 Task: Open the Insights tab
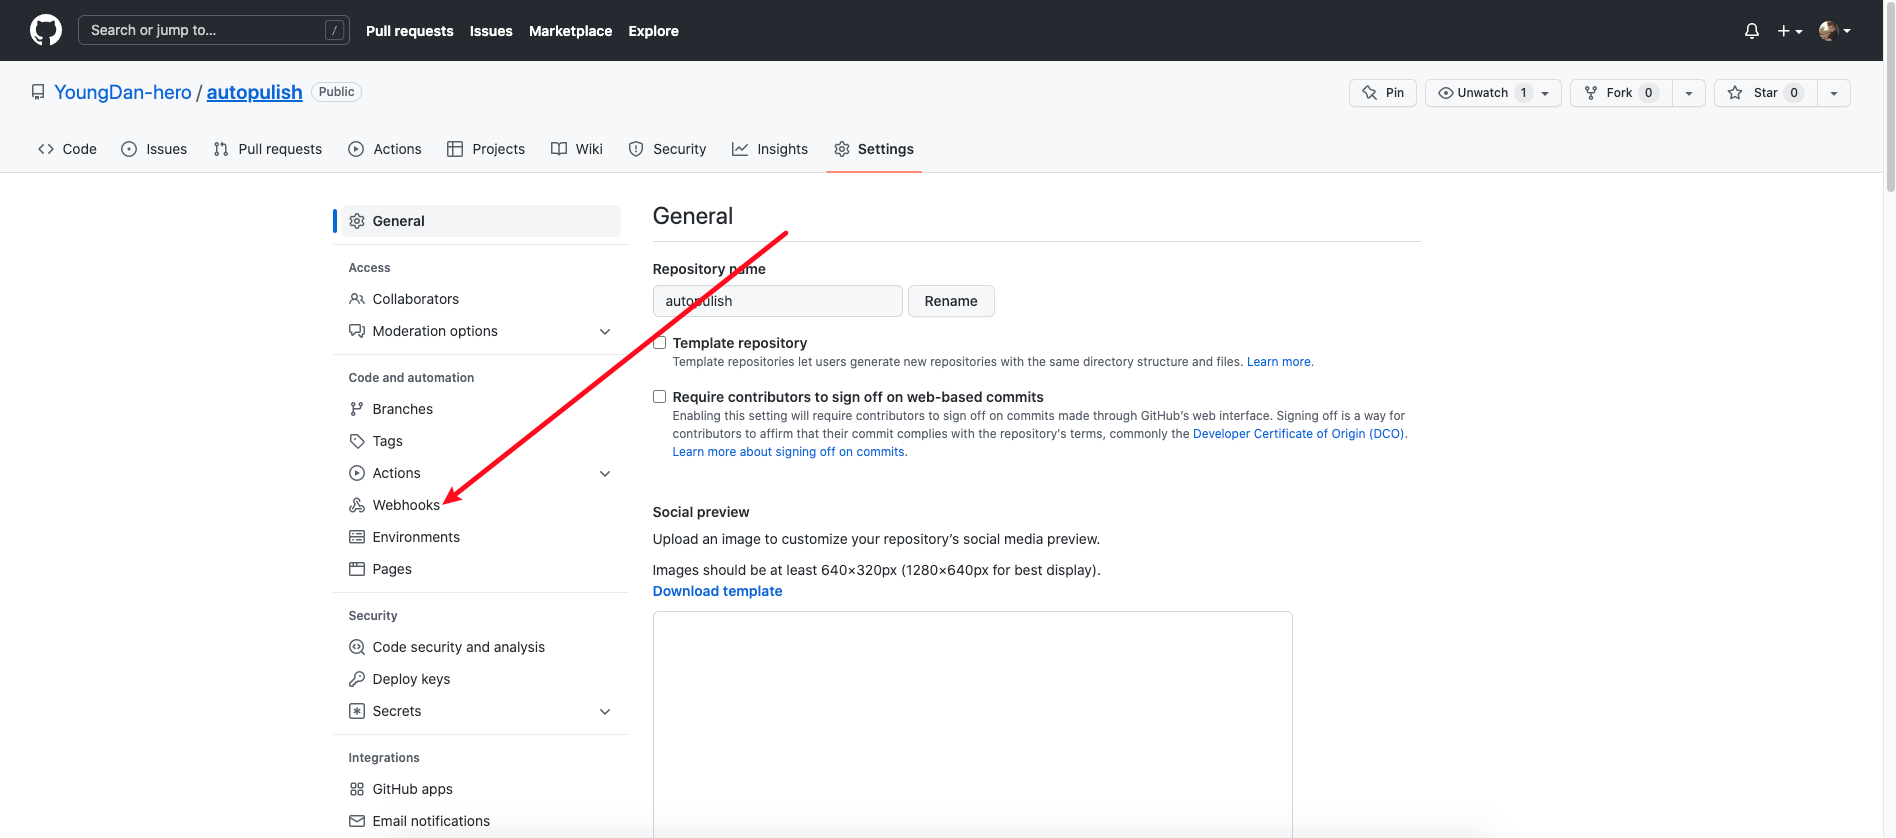tap(770, 149)
